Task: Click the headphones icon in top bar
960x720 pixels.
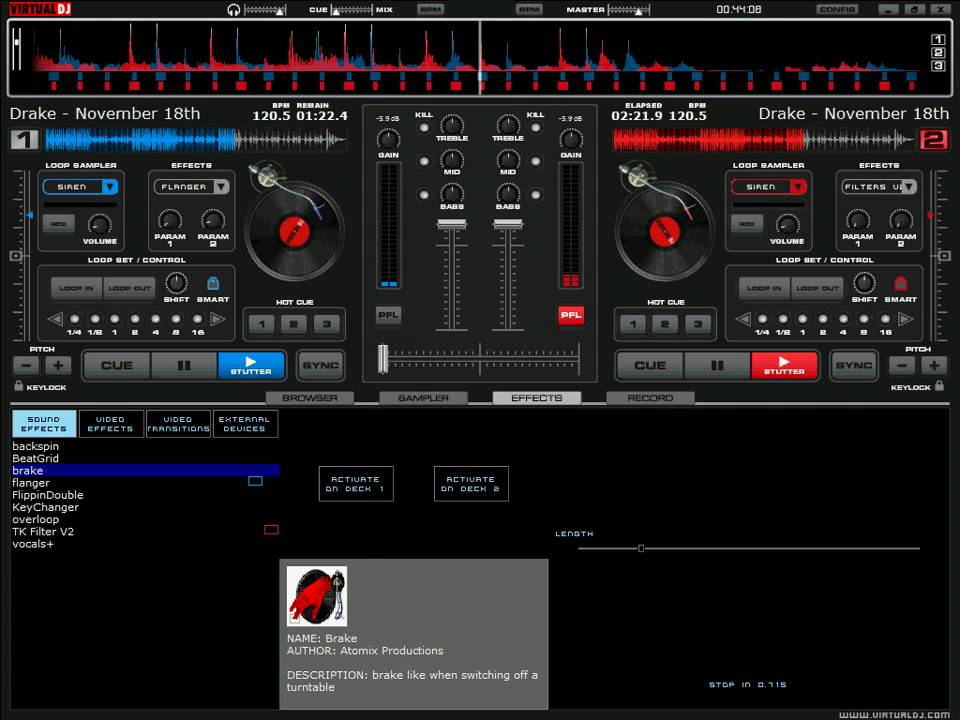Action: pos(233,10)
